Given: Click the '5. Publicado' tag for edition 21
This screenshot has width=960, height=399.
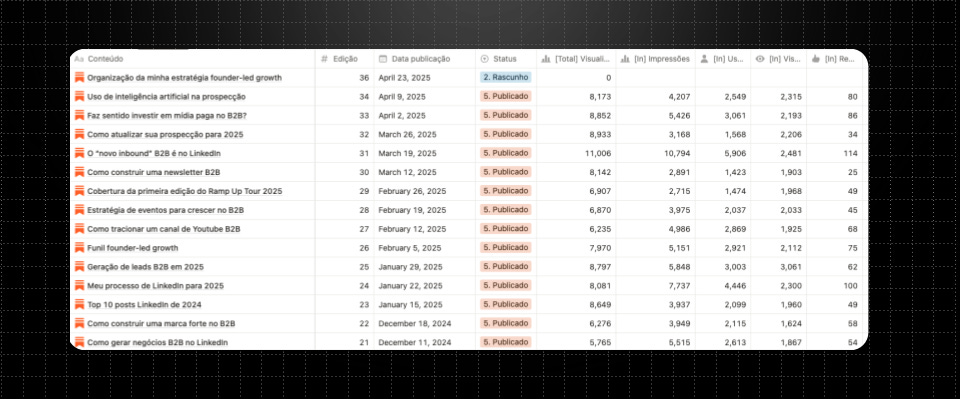Looking at the screenshot, I should click(505, 342).
